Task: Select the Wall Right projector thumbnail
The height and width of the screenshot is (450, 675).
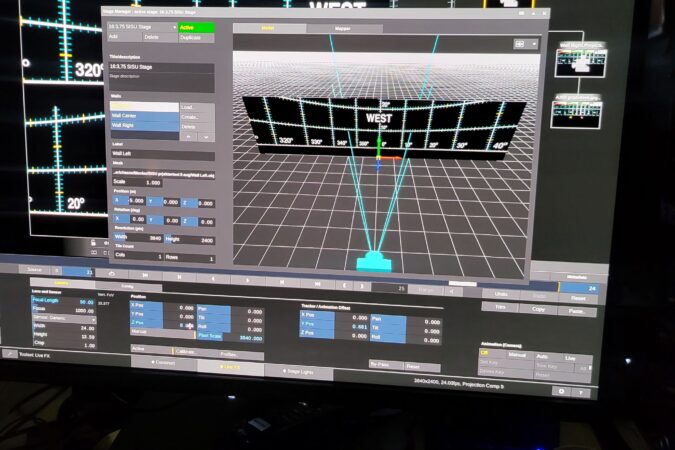Action: [578, 61]
